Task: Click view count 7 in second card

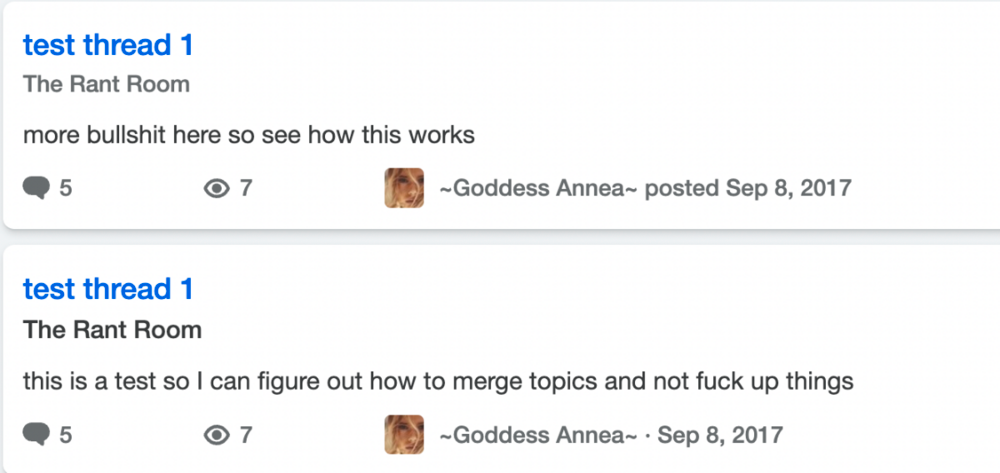Action: click(x=246, y=435)
